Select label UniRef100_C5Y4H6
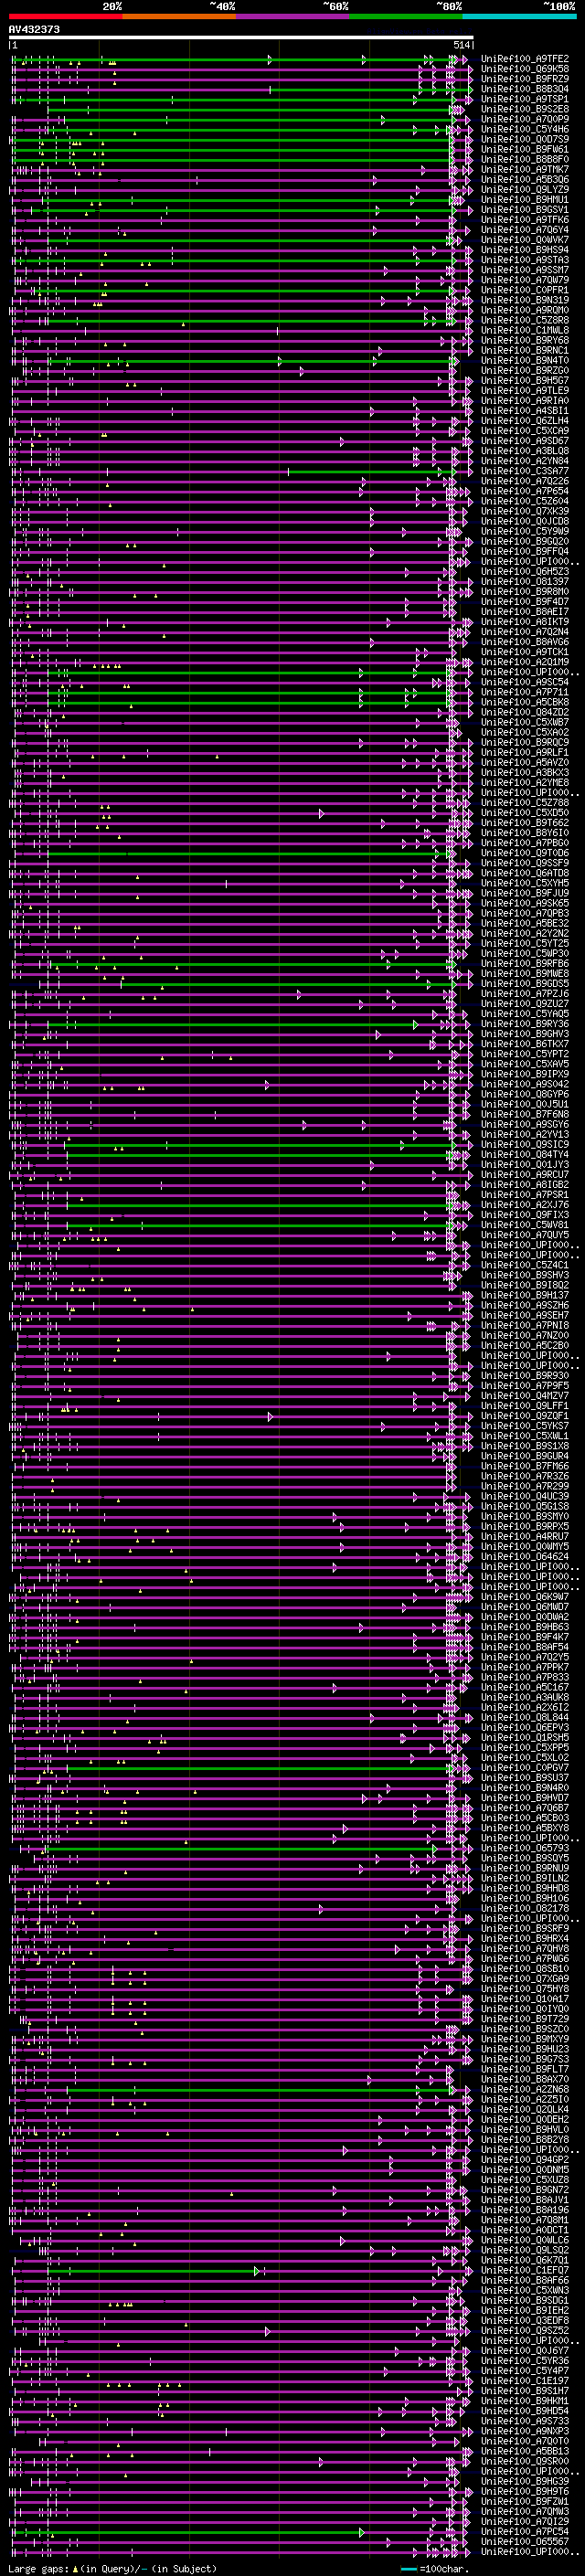 (525, 129)
